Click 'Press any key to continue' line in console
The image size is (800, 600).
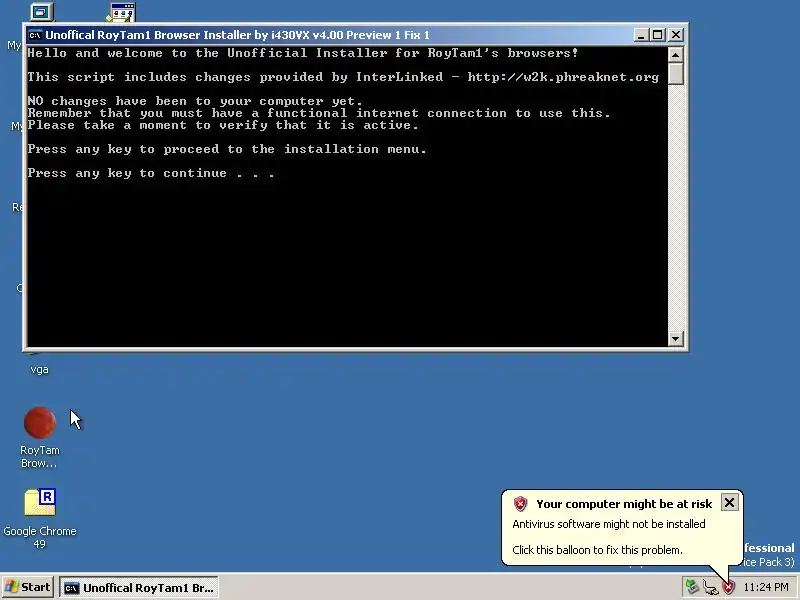click(151, 173)
